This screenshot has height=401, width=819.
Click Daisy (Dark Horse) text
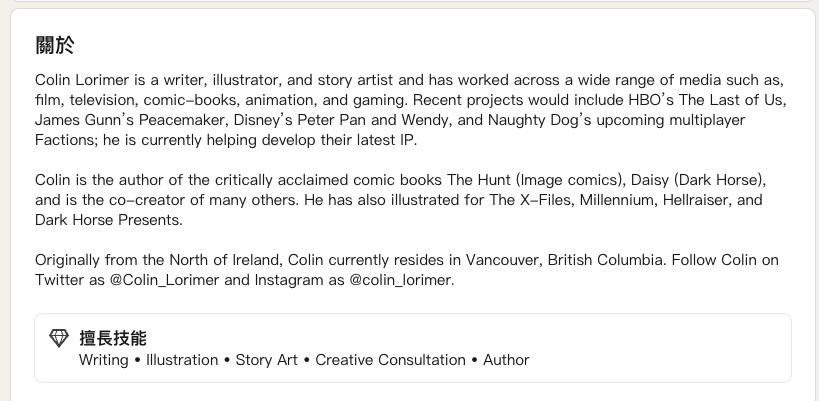point(697,180)
